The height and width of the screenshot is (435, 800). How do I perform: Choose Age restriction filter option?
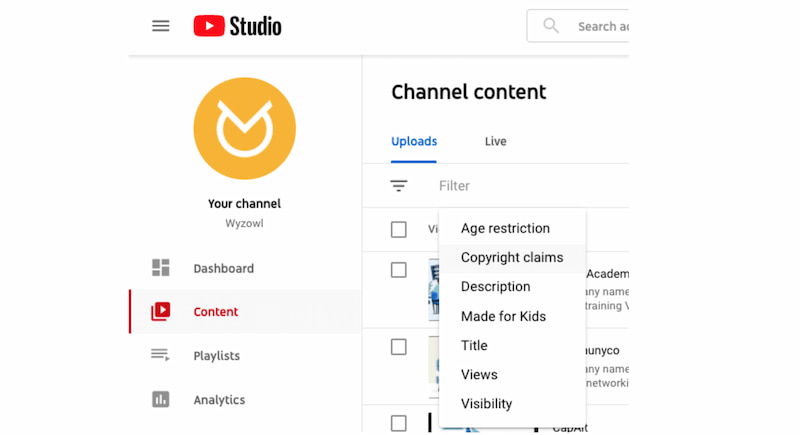pos(512,228)
